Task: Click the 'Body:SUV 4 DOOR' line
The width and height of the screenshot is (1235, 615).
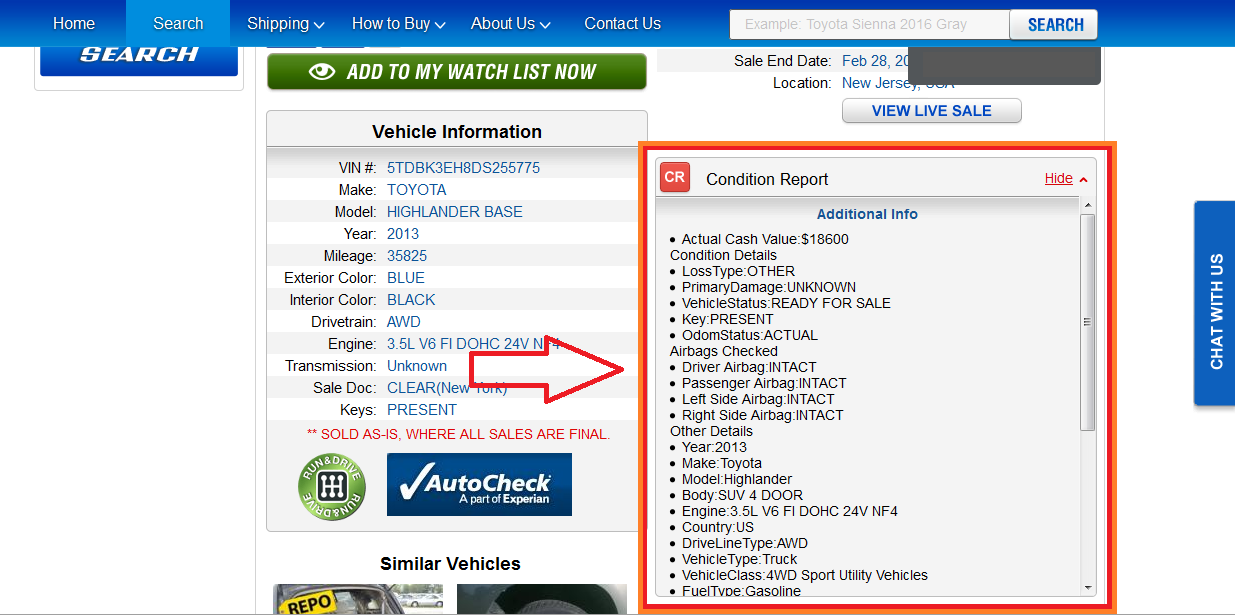Action: click(742, 495)
